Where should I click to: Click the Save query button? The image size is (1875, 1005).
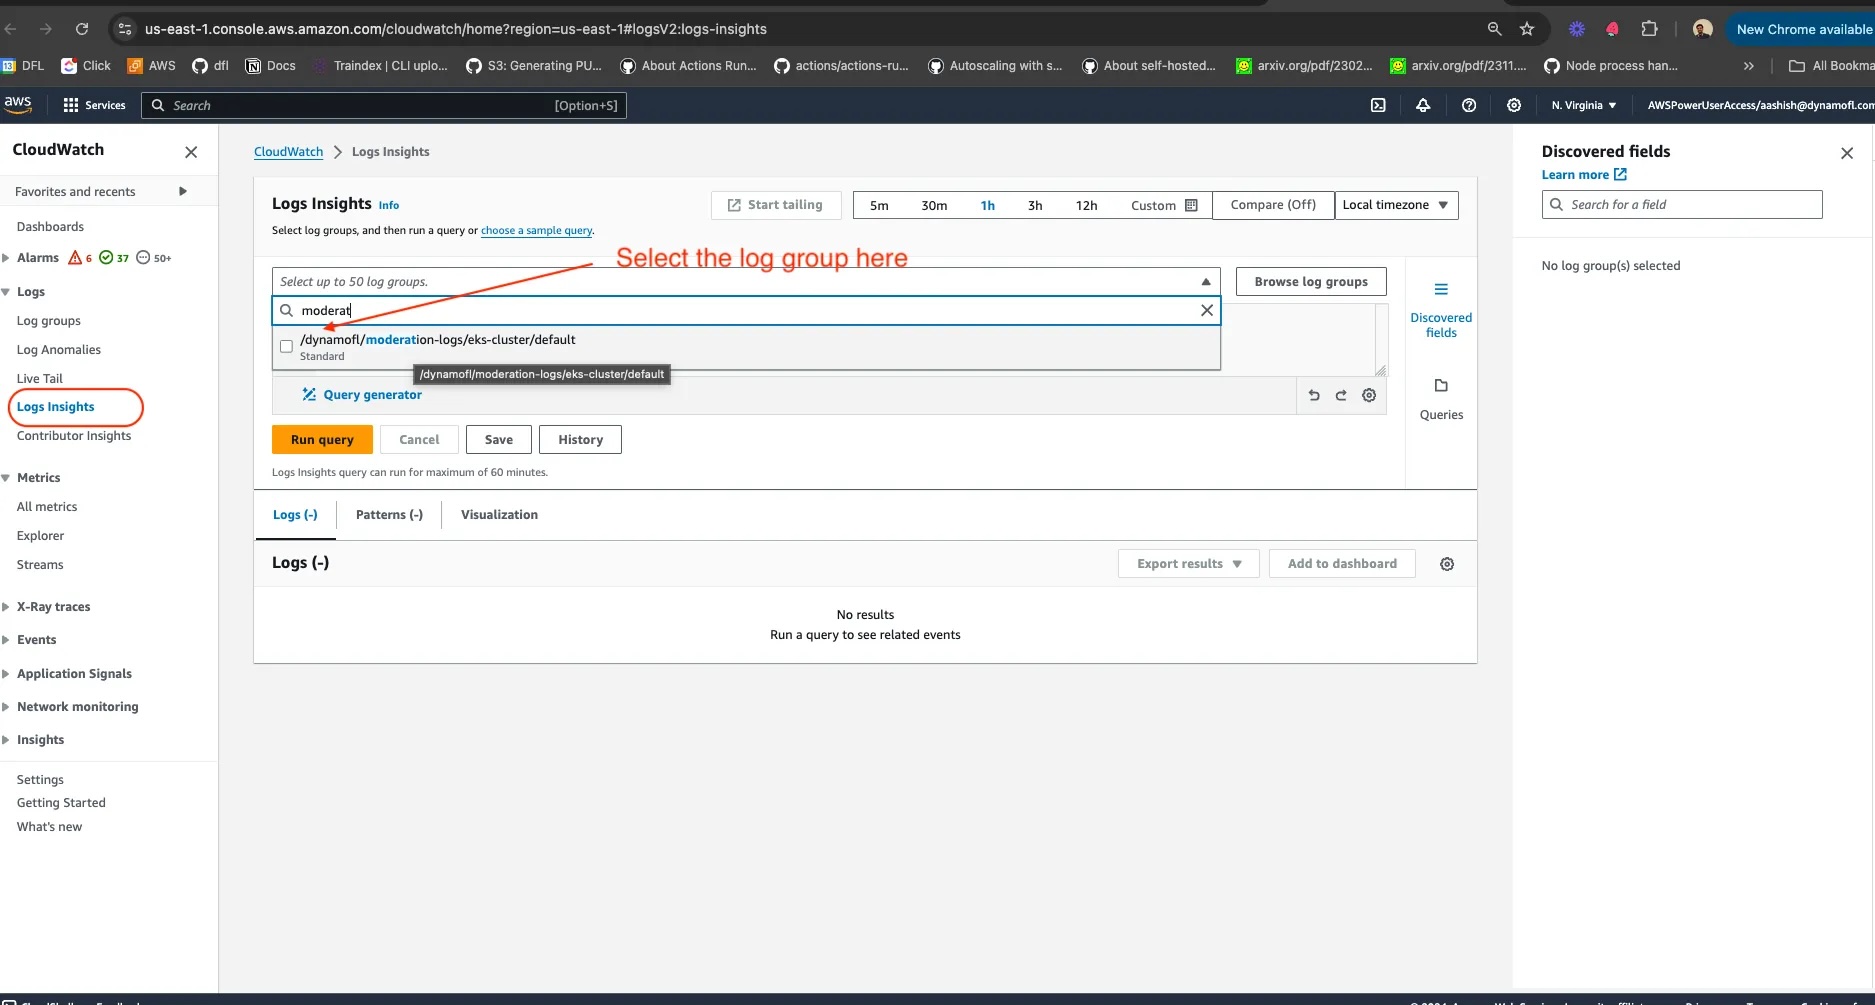tap(499, 440)
